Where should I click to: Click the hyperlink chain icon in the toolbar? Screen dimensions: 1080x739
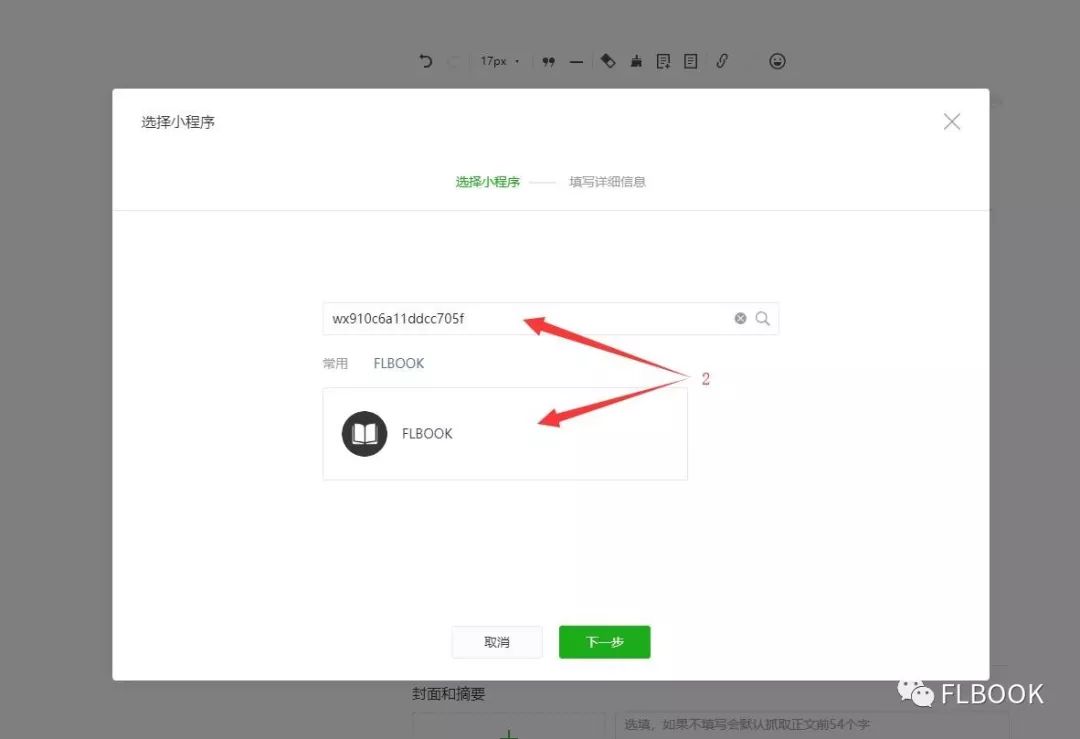[722, 61]
